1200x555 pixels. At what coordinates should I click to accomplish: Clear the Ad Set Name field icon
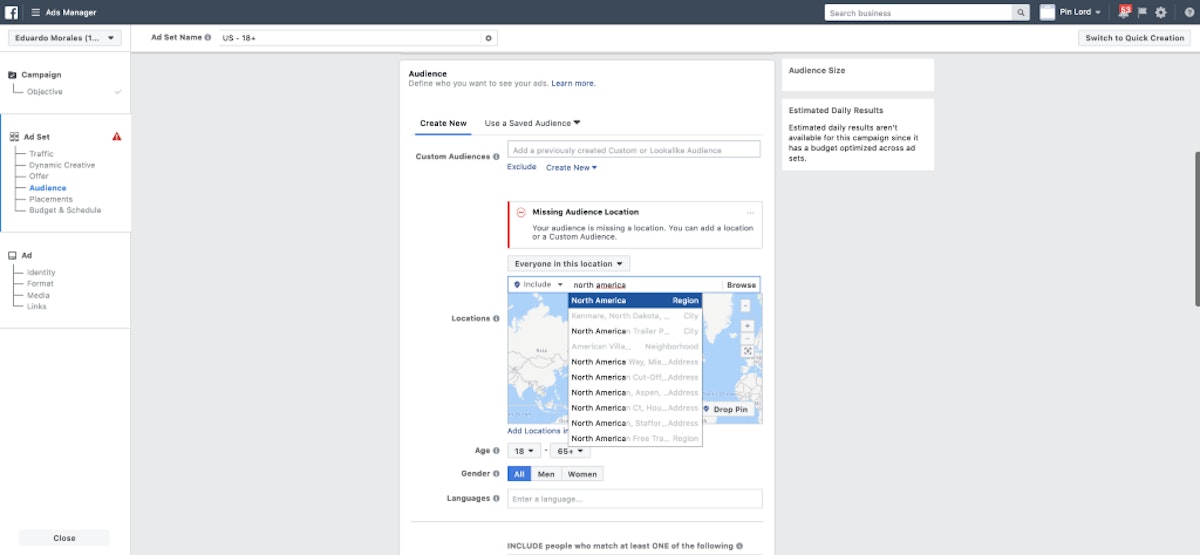tap(488, 38)
